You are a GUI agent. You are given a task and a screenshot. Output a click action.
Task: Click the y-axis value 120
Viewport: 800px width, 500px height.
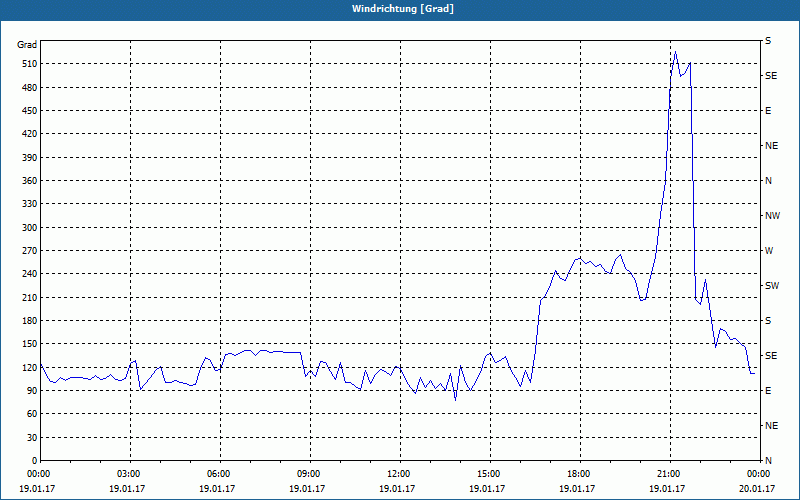click(30, 367)
